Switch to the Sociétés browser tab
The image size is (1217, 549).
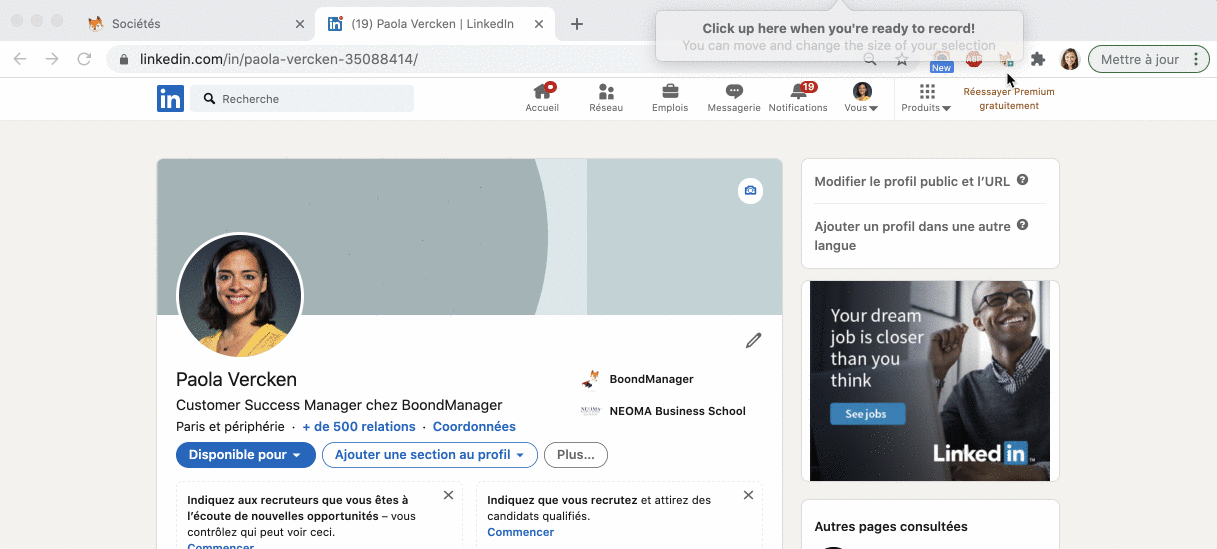coord(195,24)
